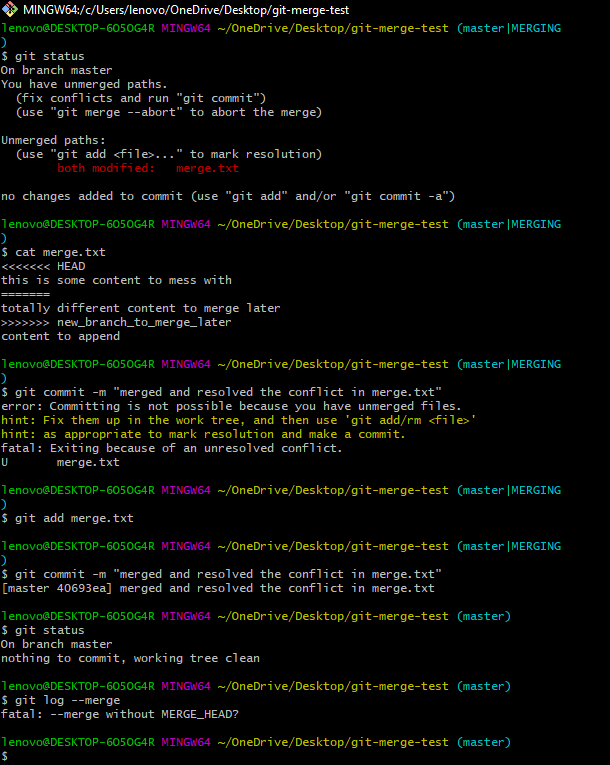Viewport: 610px width, 765px height.
Task: Click the "<<<<<<< HEAD" conflict marker
Action: pyautogui.click(x=43, y=266)
